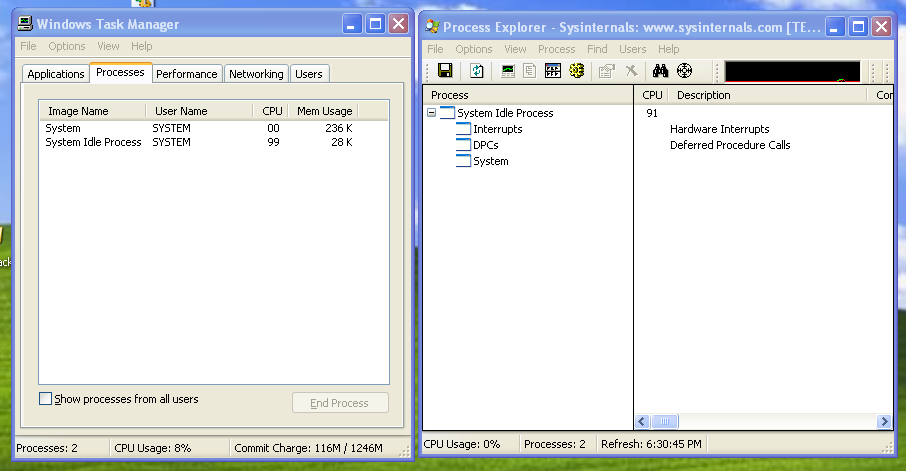906x471 pixels.
Task: Click the scrollbar left arrow in Process Explorer
Action: 642,421
